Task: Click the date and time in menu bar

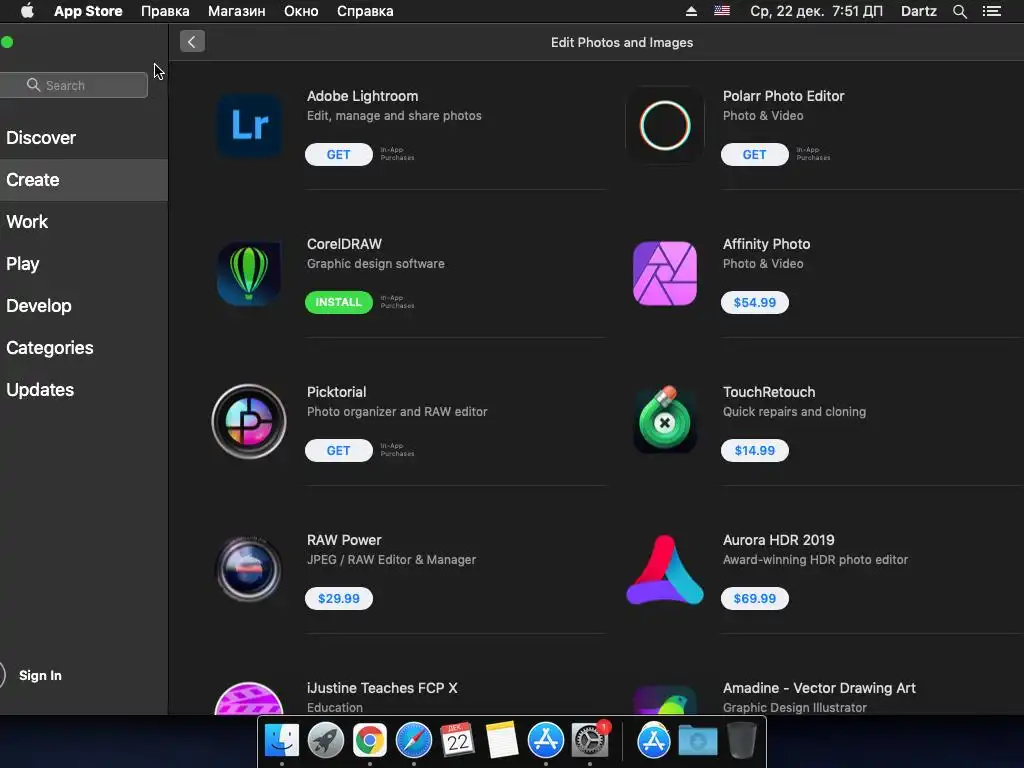Action: coord(816,11)
